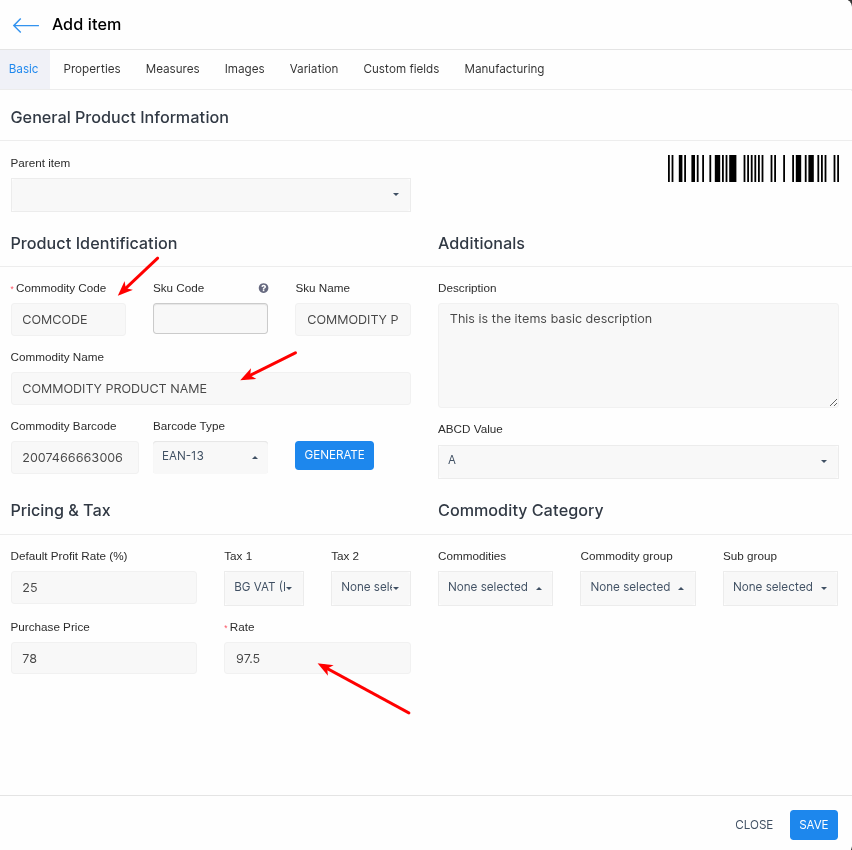Open the Tax 1 dropdown
Image resolution: width=852 pixels, height=850 pixels.
263,588
